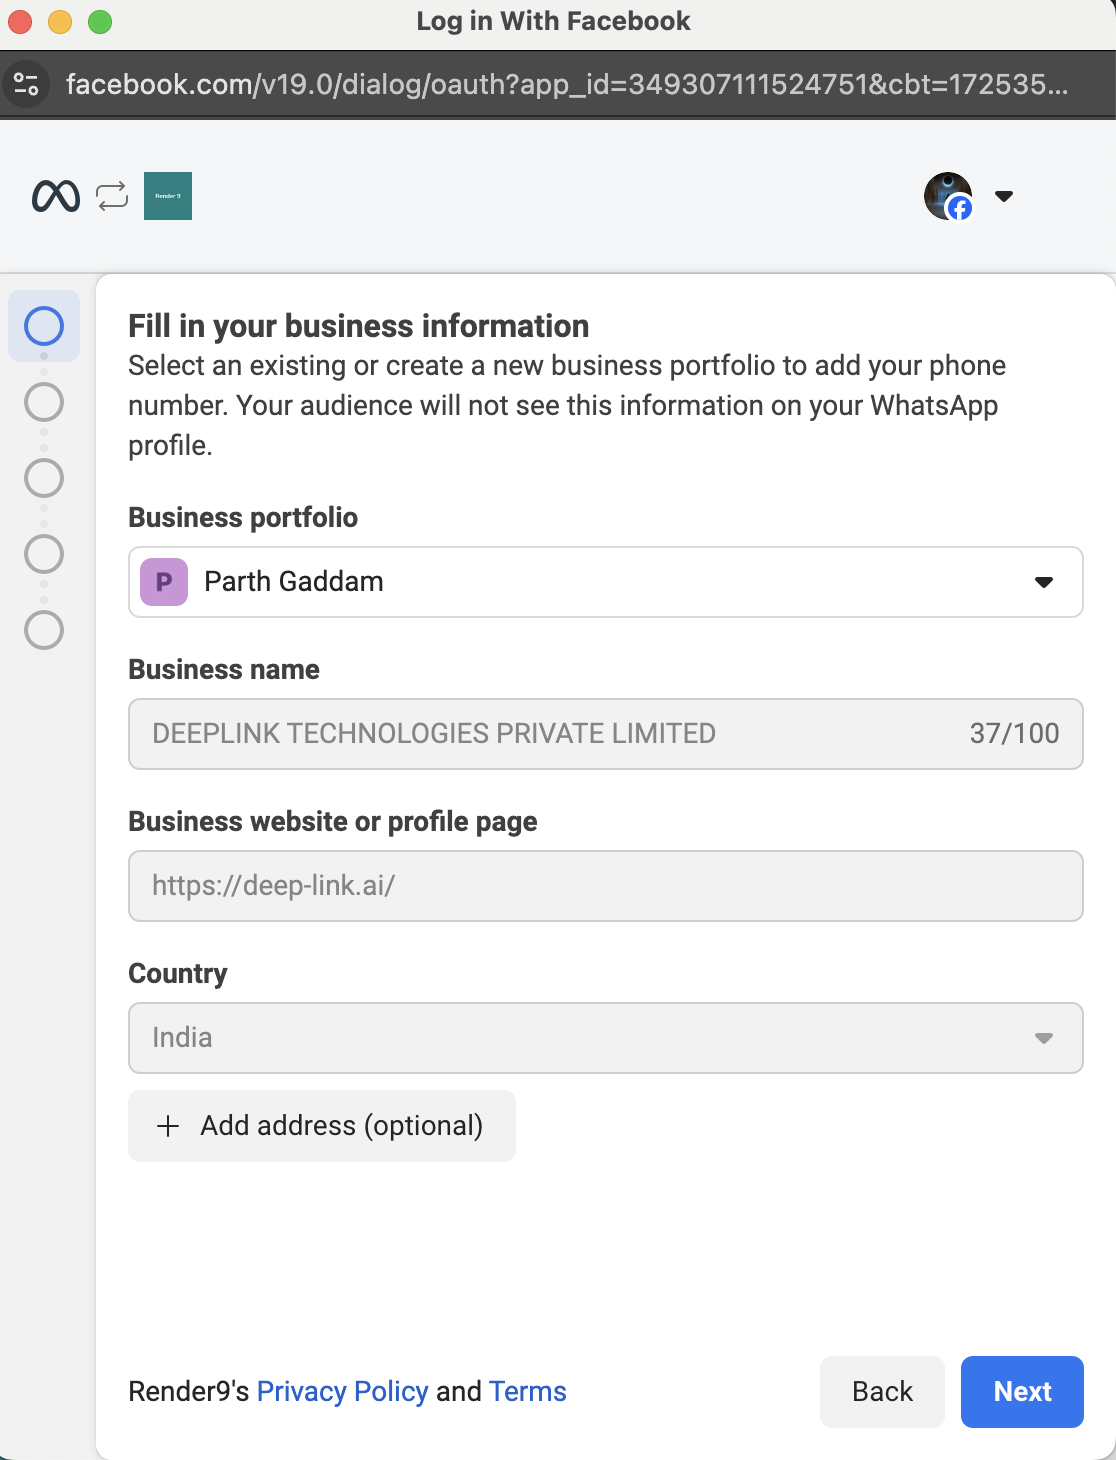Viewport: 1116px width, 1460px height.
Task: Click the Render 9 app logo
Action: (168, 196)
